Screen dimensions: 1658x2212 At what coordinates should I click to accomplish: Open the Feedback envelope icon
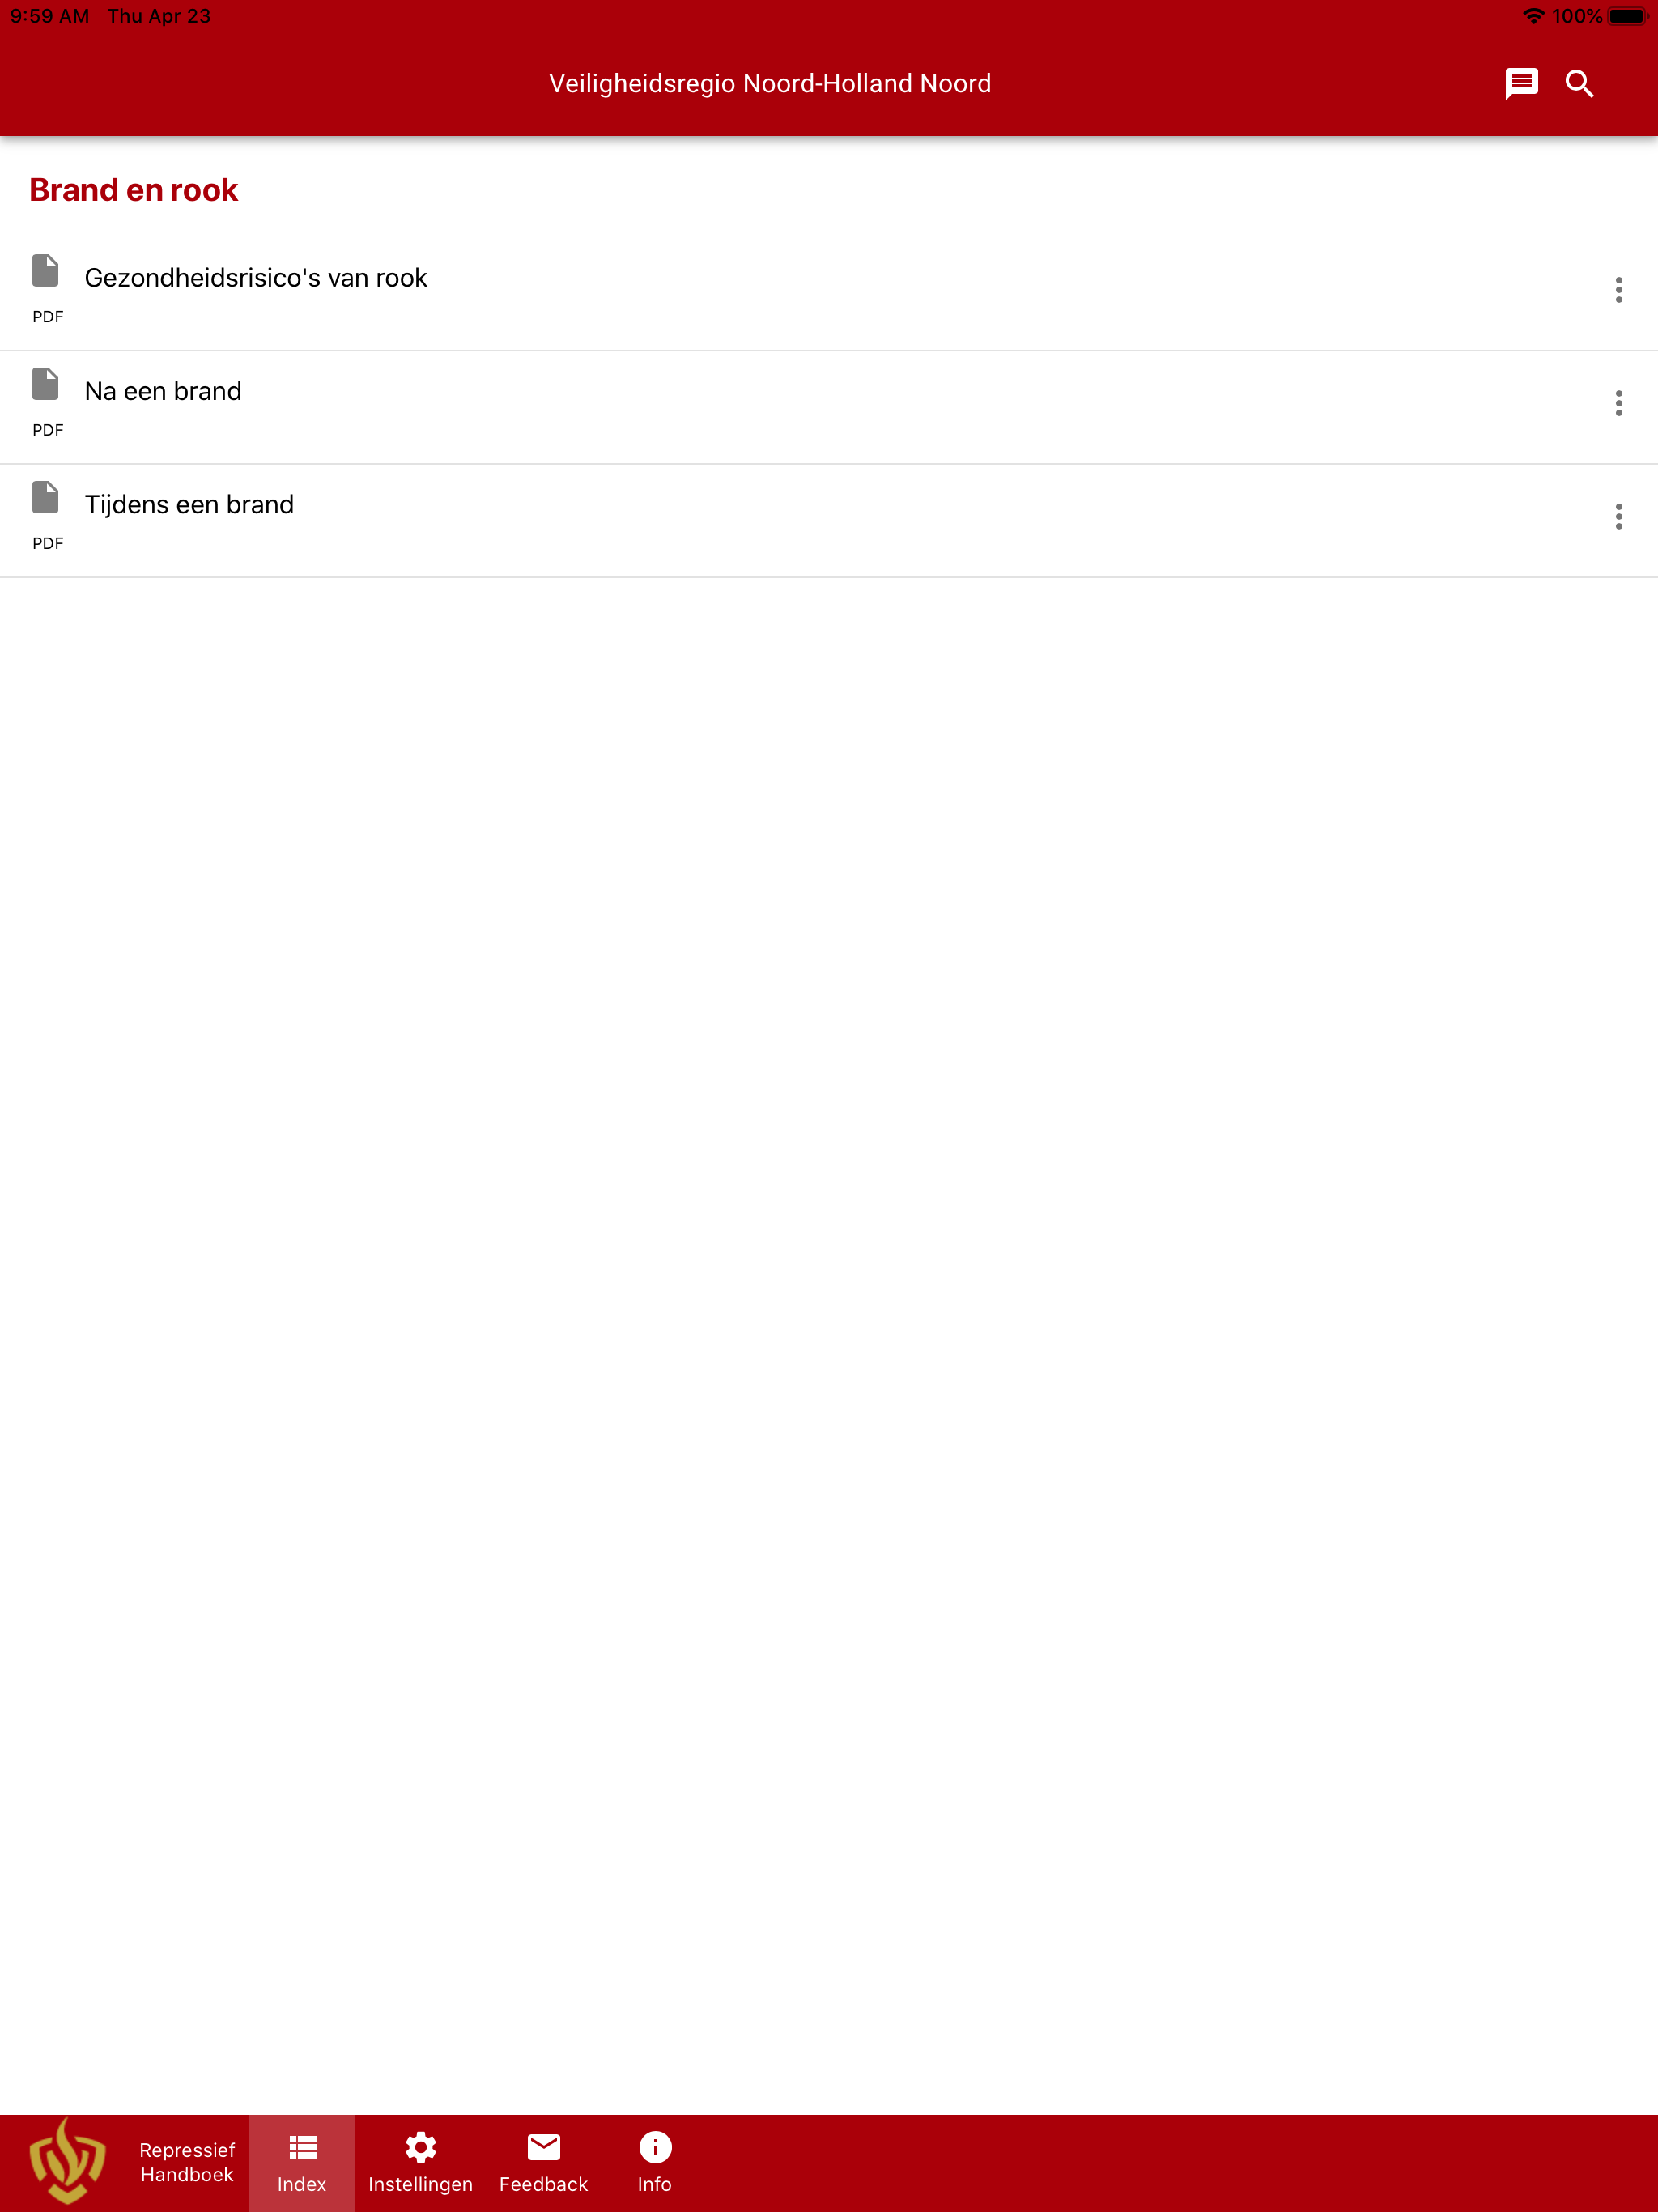pos(543,2146)
